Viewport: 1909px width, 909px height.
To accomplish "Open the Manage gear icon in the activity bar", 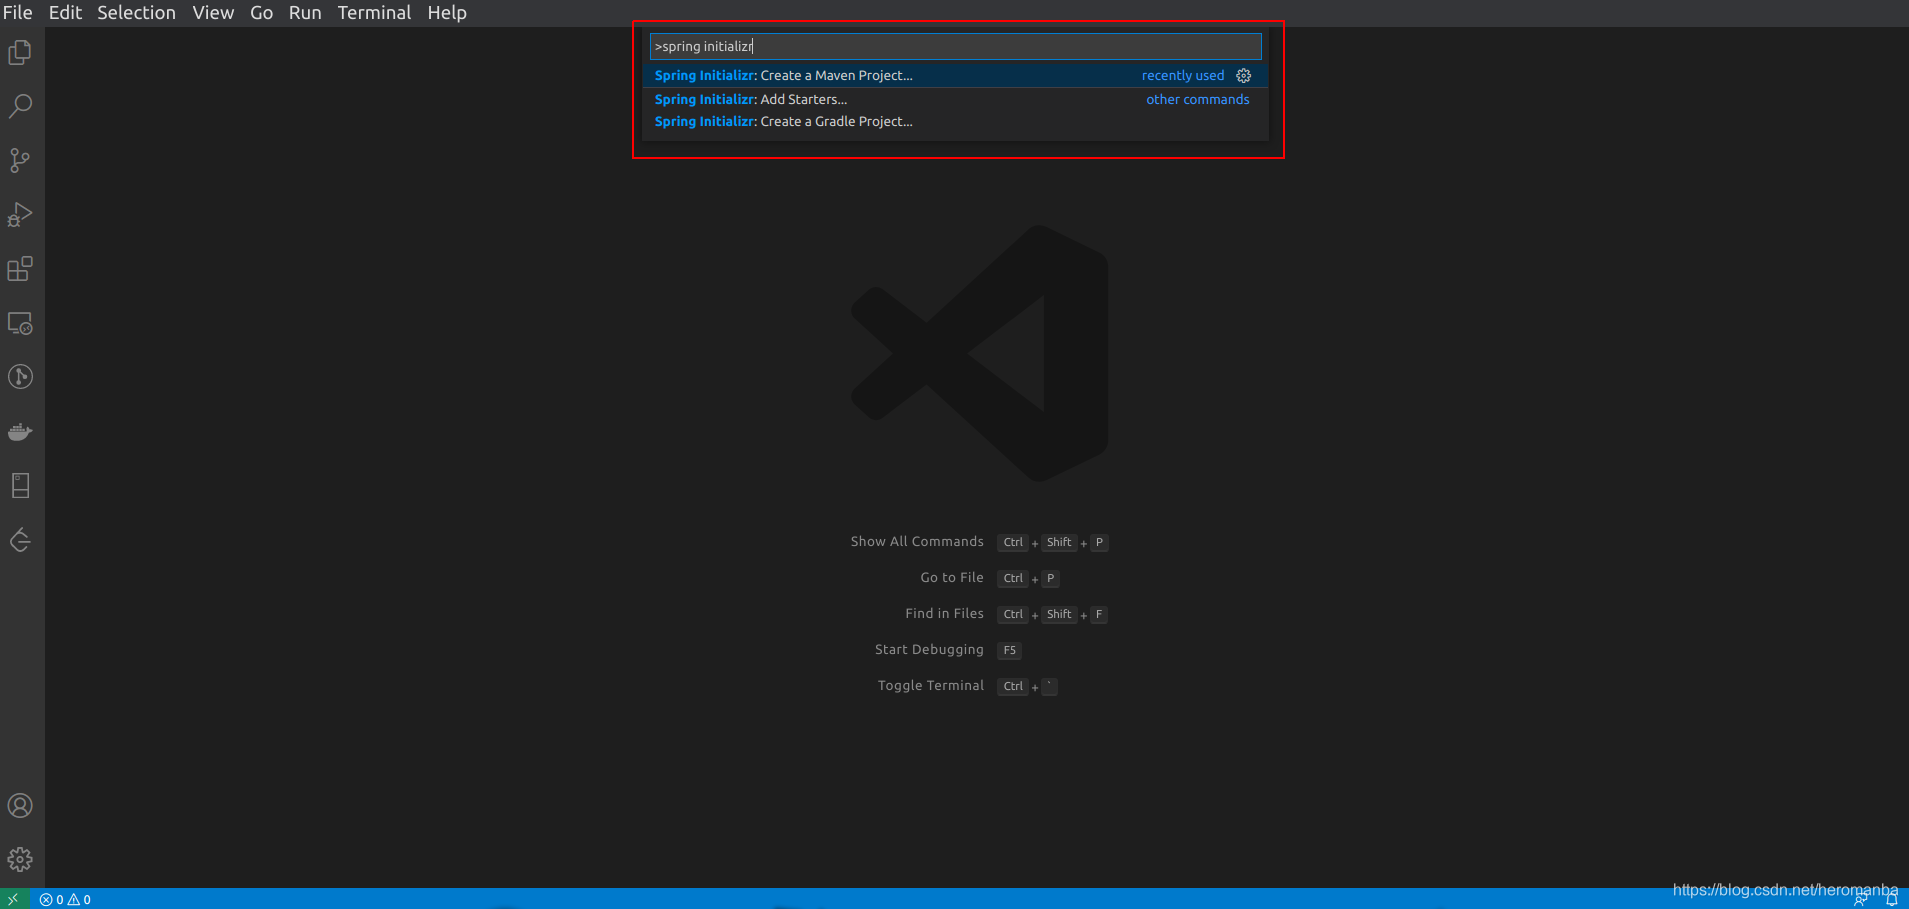I will click(20, 860).
